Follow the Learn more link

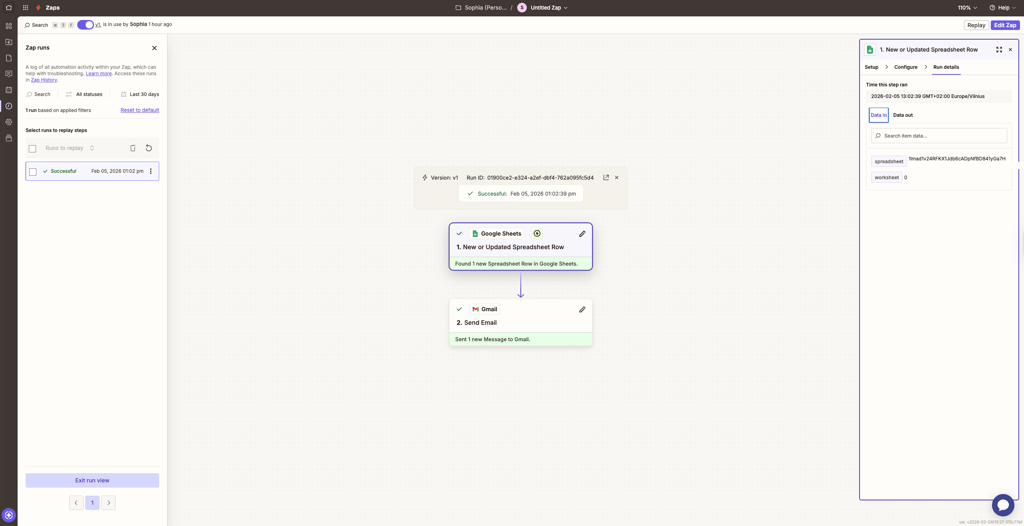(99, 74)
